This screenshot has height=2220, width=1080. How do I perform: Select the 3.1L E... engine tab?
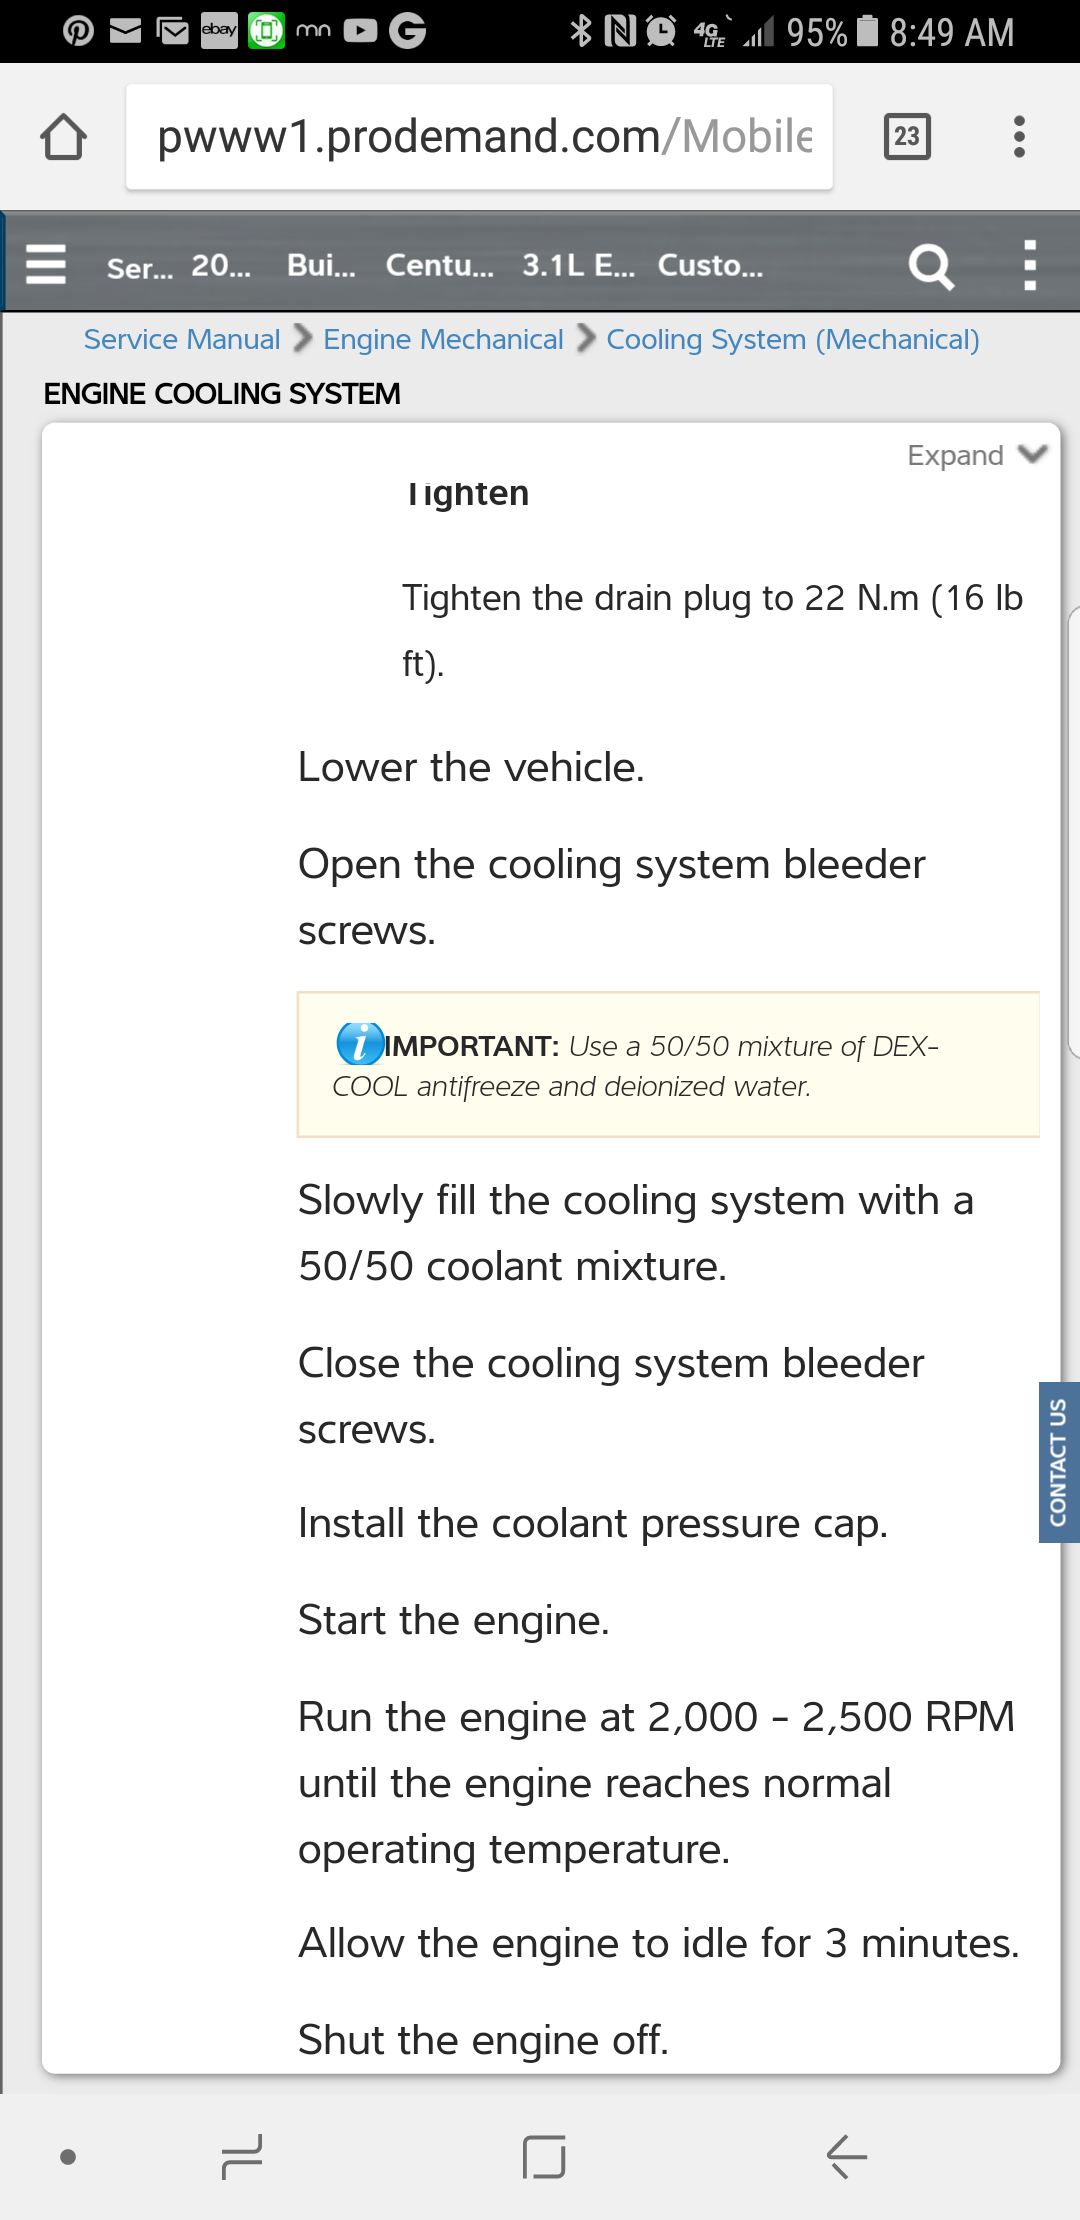[578, 265]
